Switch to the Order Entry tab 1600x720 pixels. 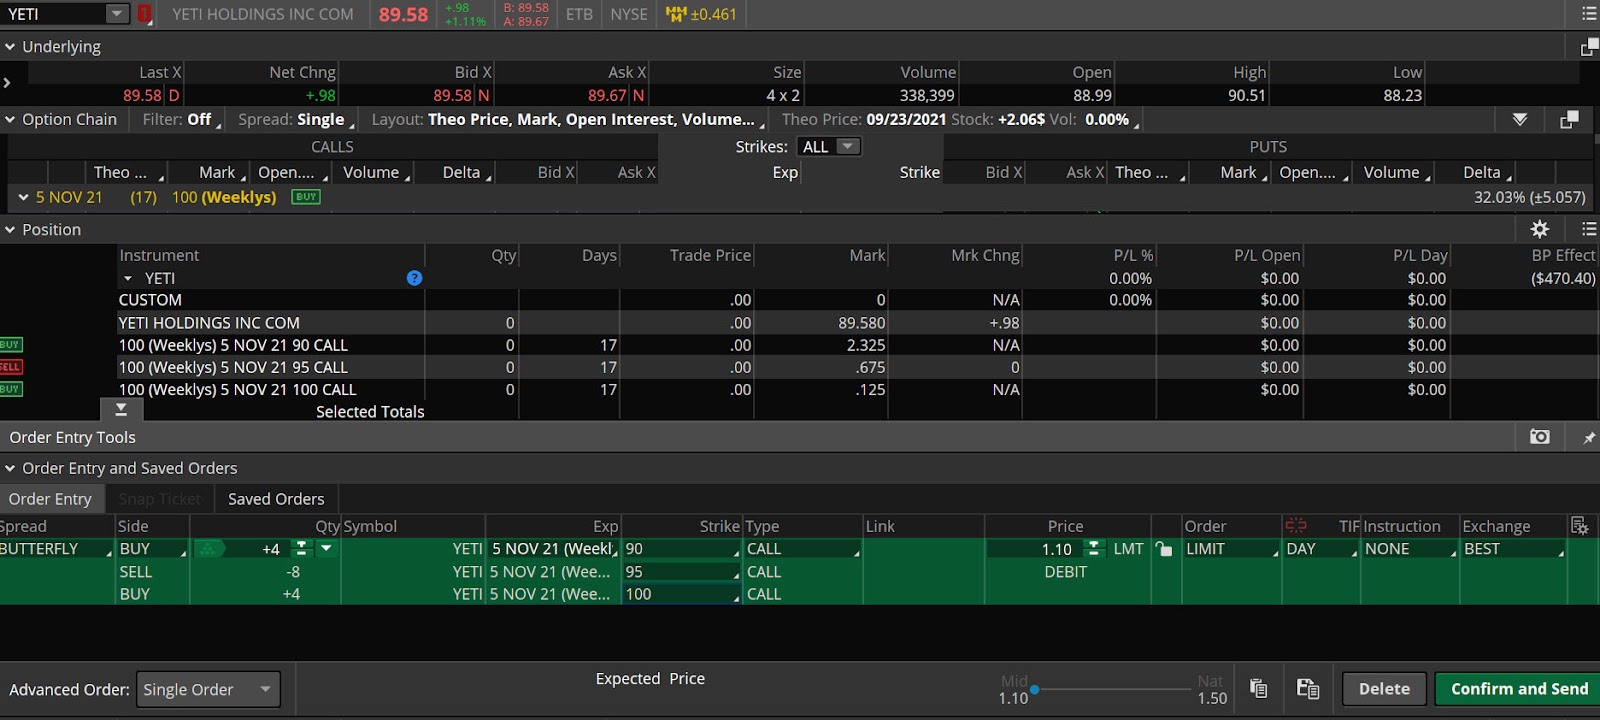(x=50, y=498)
